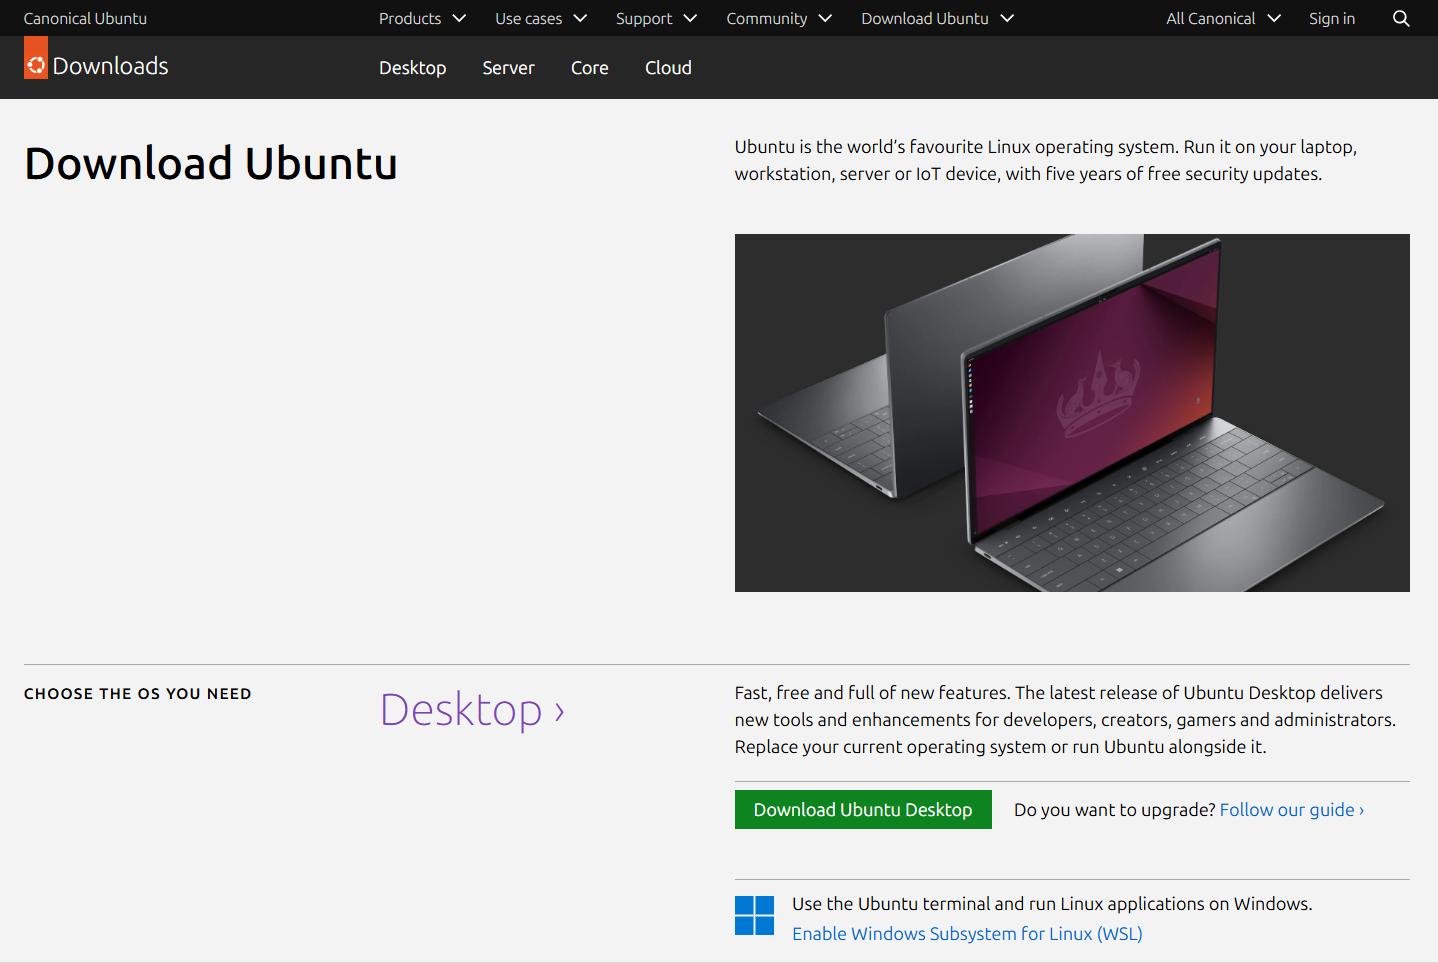Select the Cloud tab

pos(668,68)
